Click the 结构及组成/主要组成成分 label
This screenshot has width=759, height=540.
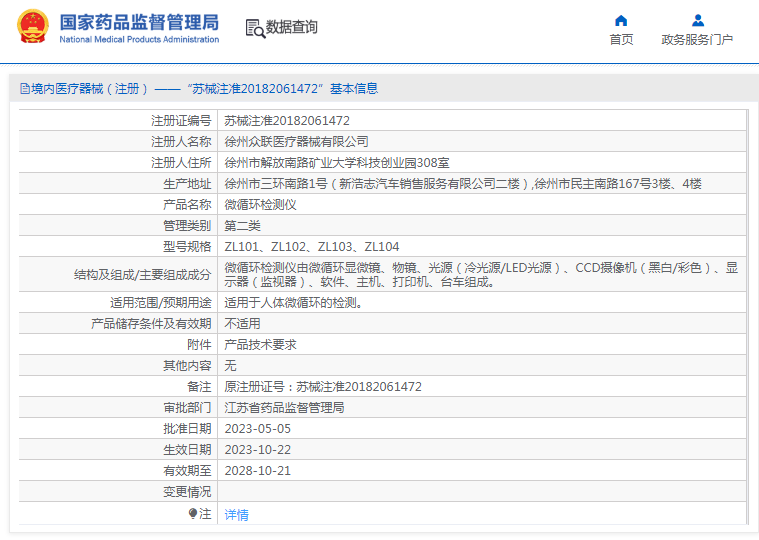pyautogui.click(x=143, y=275)
